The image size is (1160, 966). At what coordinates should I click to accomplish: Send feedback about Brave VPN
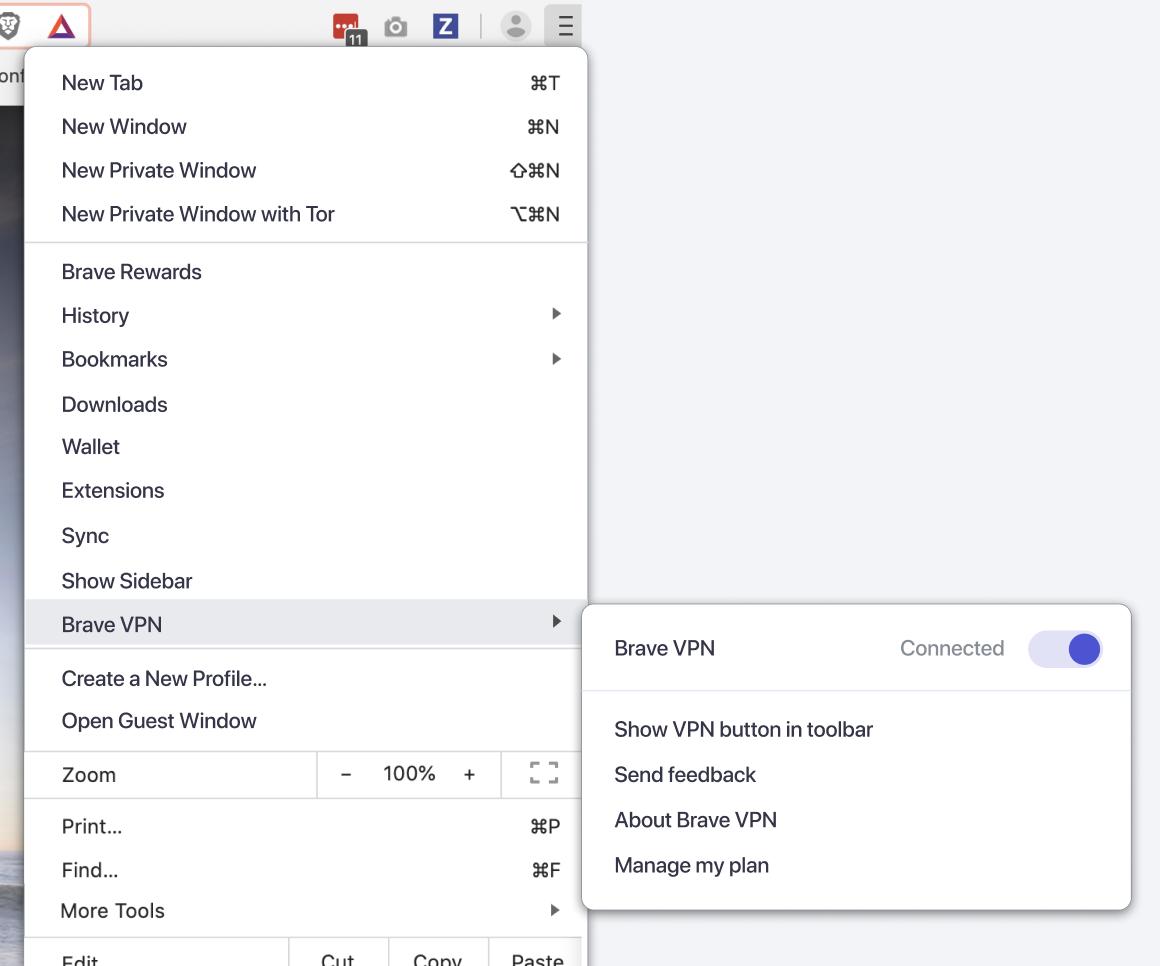pyautogui.click(x=684, y=774)
